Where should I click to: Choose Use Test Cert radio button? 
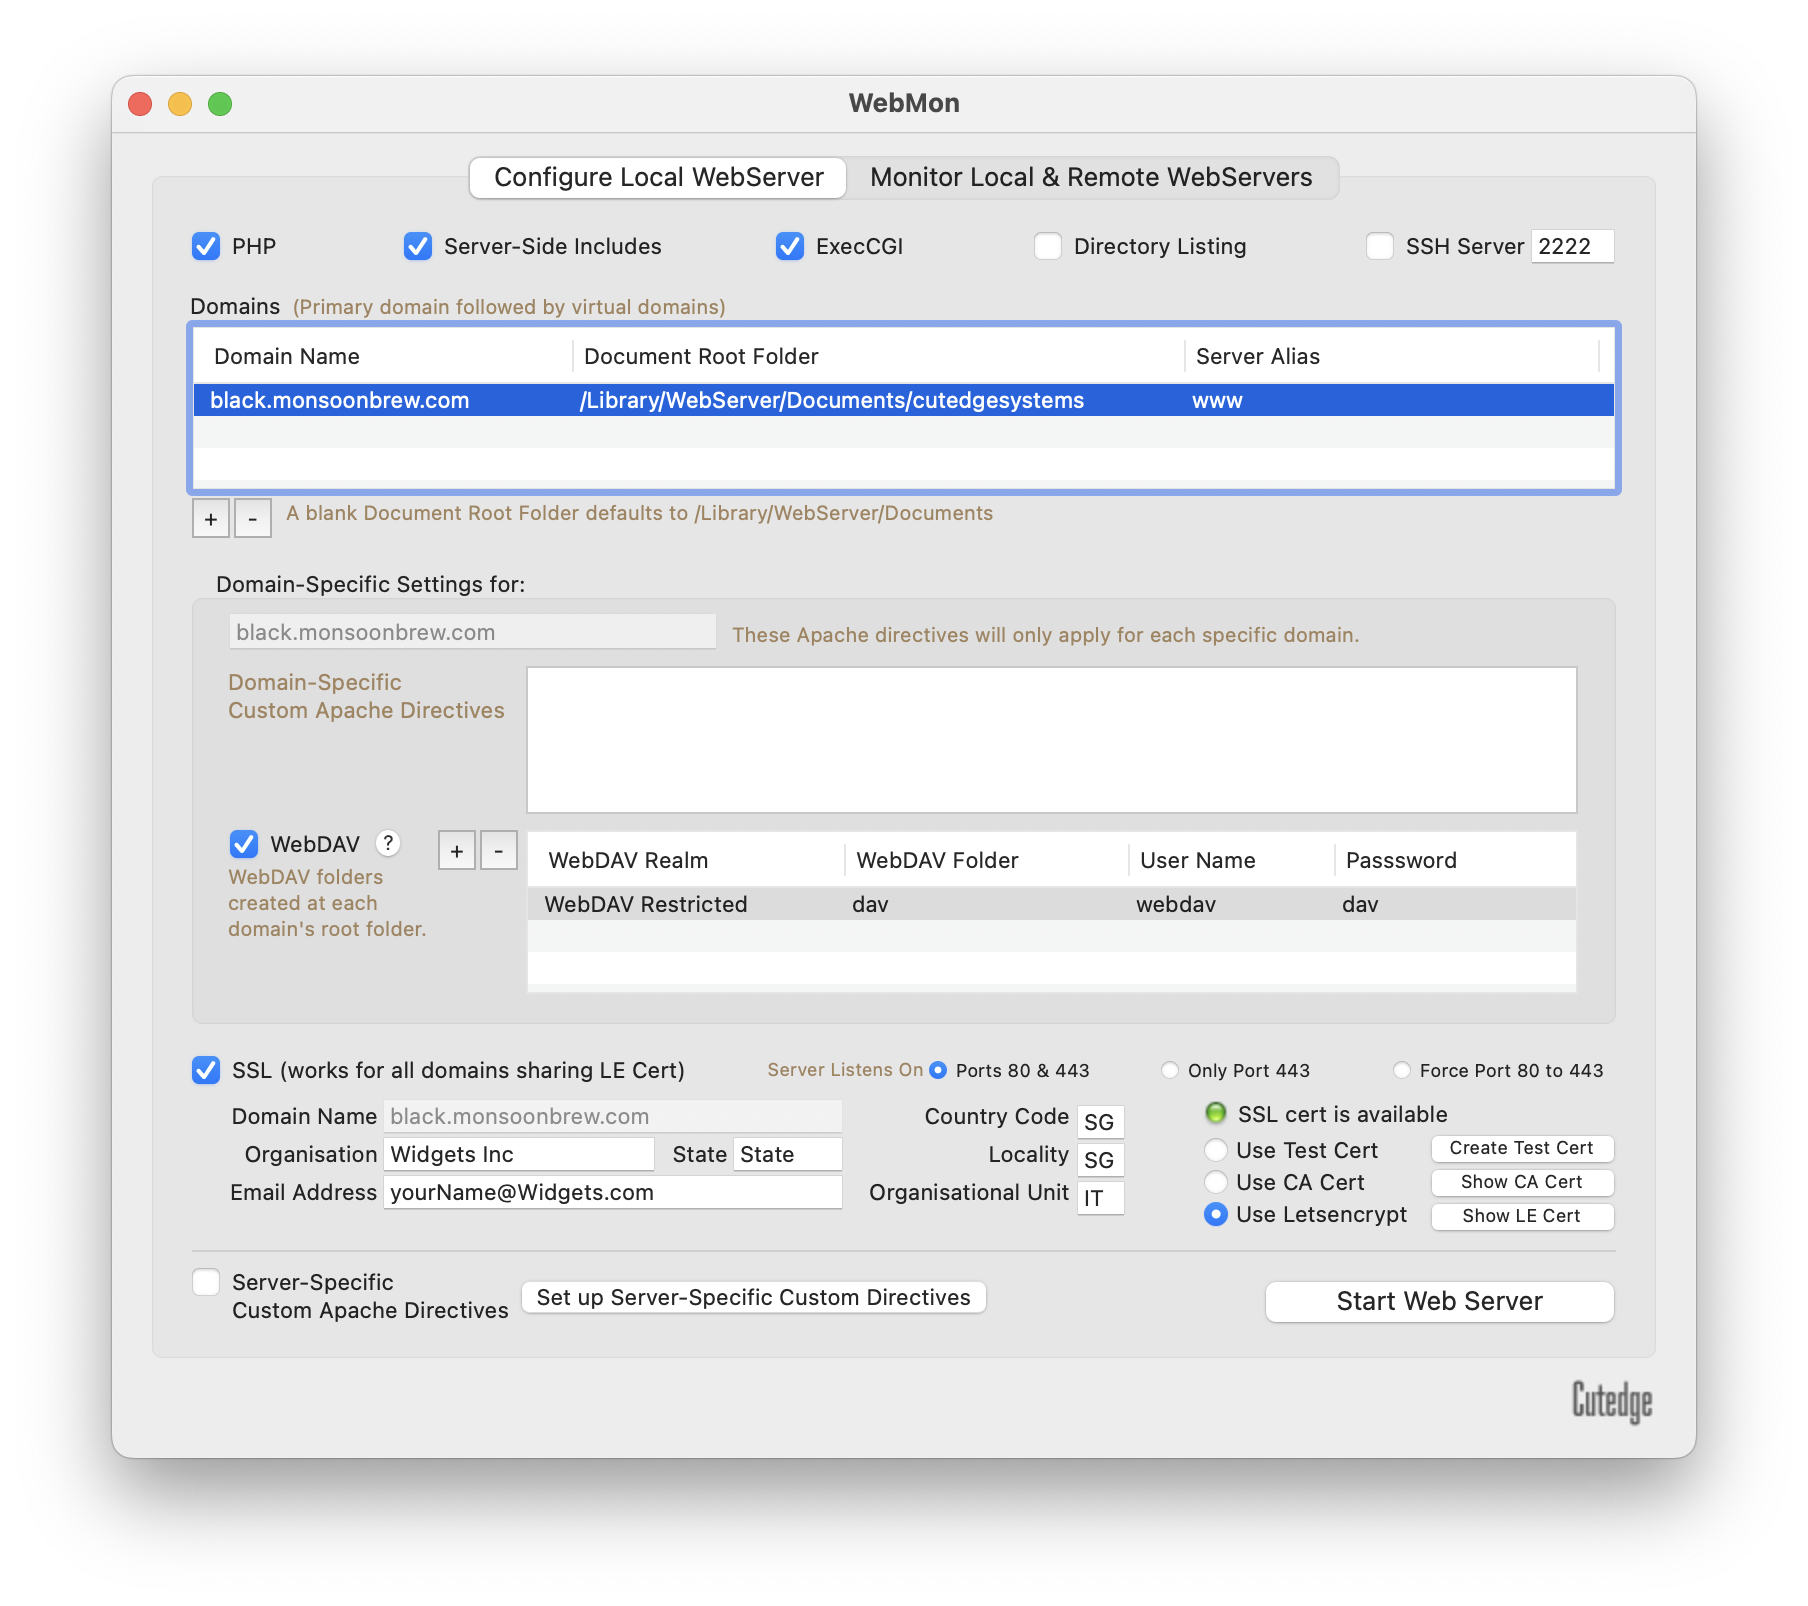point(1216,1150)
